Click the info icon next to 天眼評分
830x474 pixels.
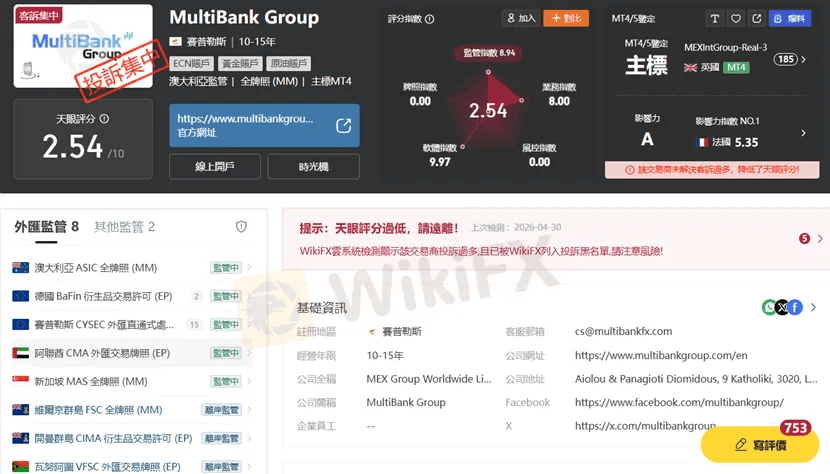click(x=104, y=119)
